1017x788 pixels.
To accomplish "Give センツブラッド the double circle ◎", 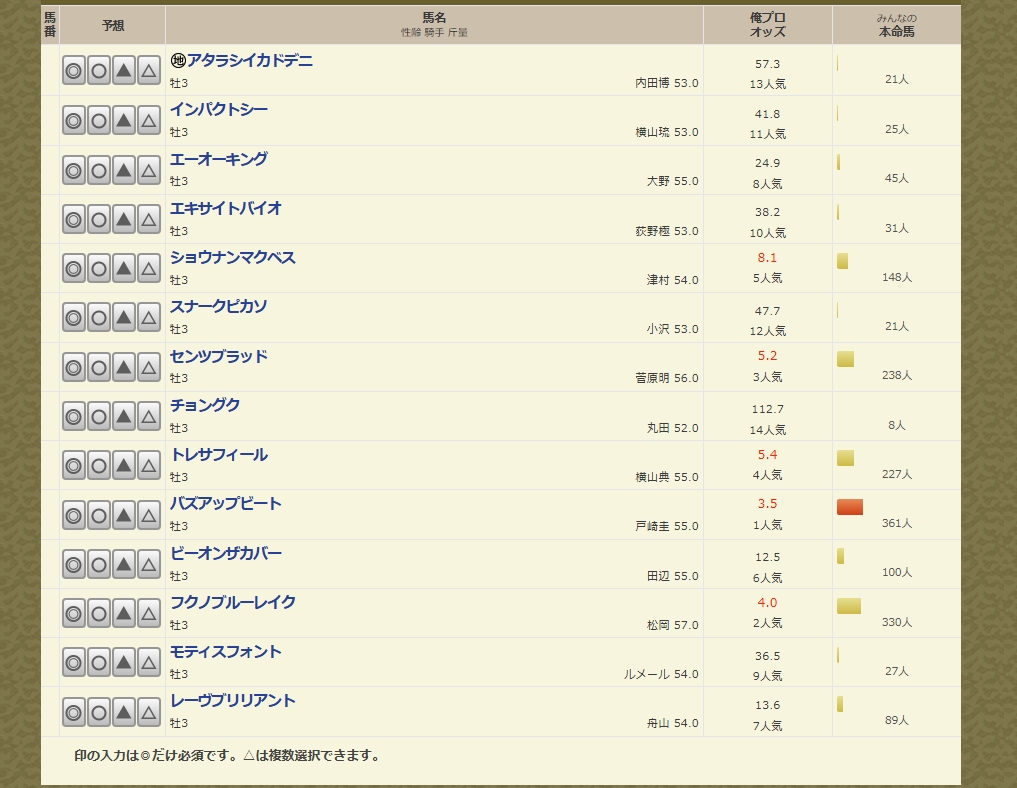I will 74,367.
